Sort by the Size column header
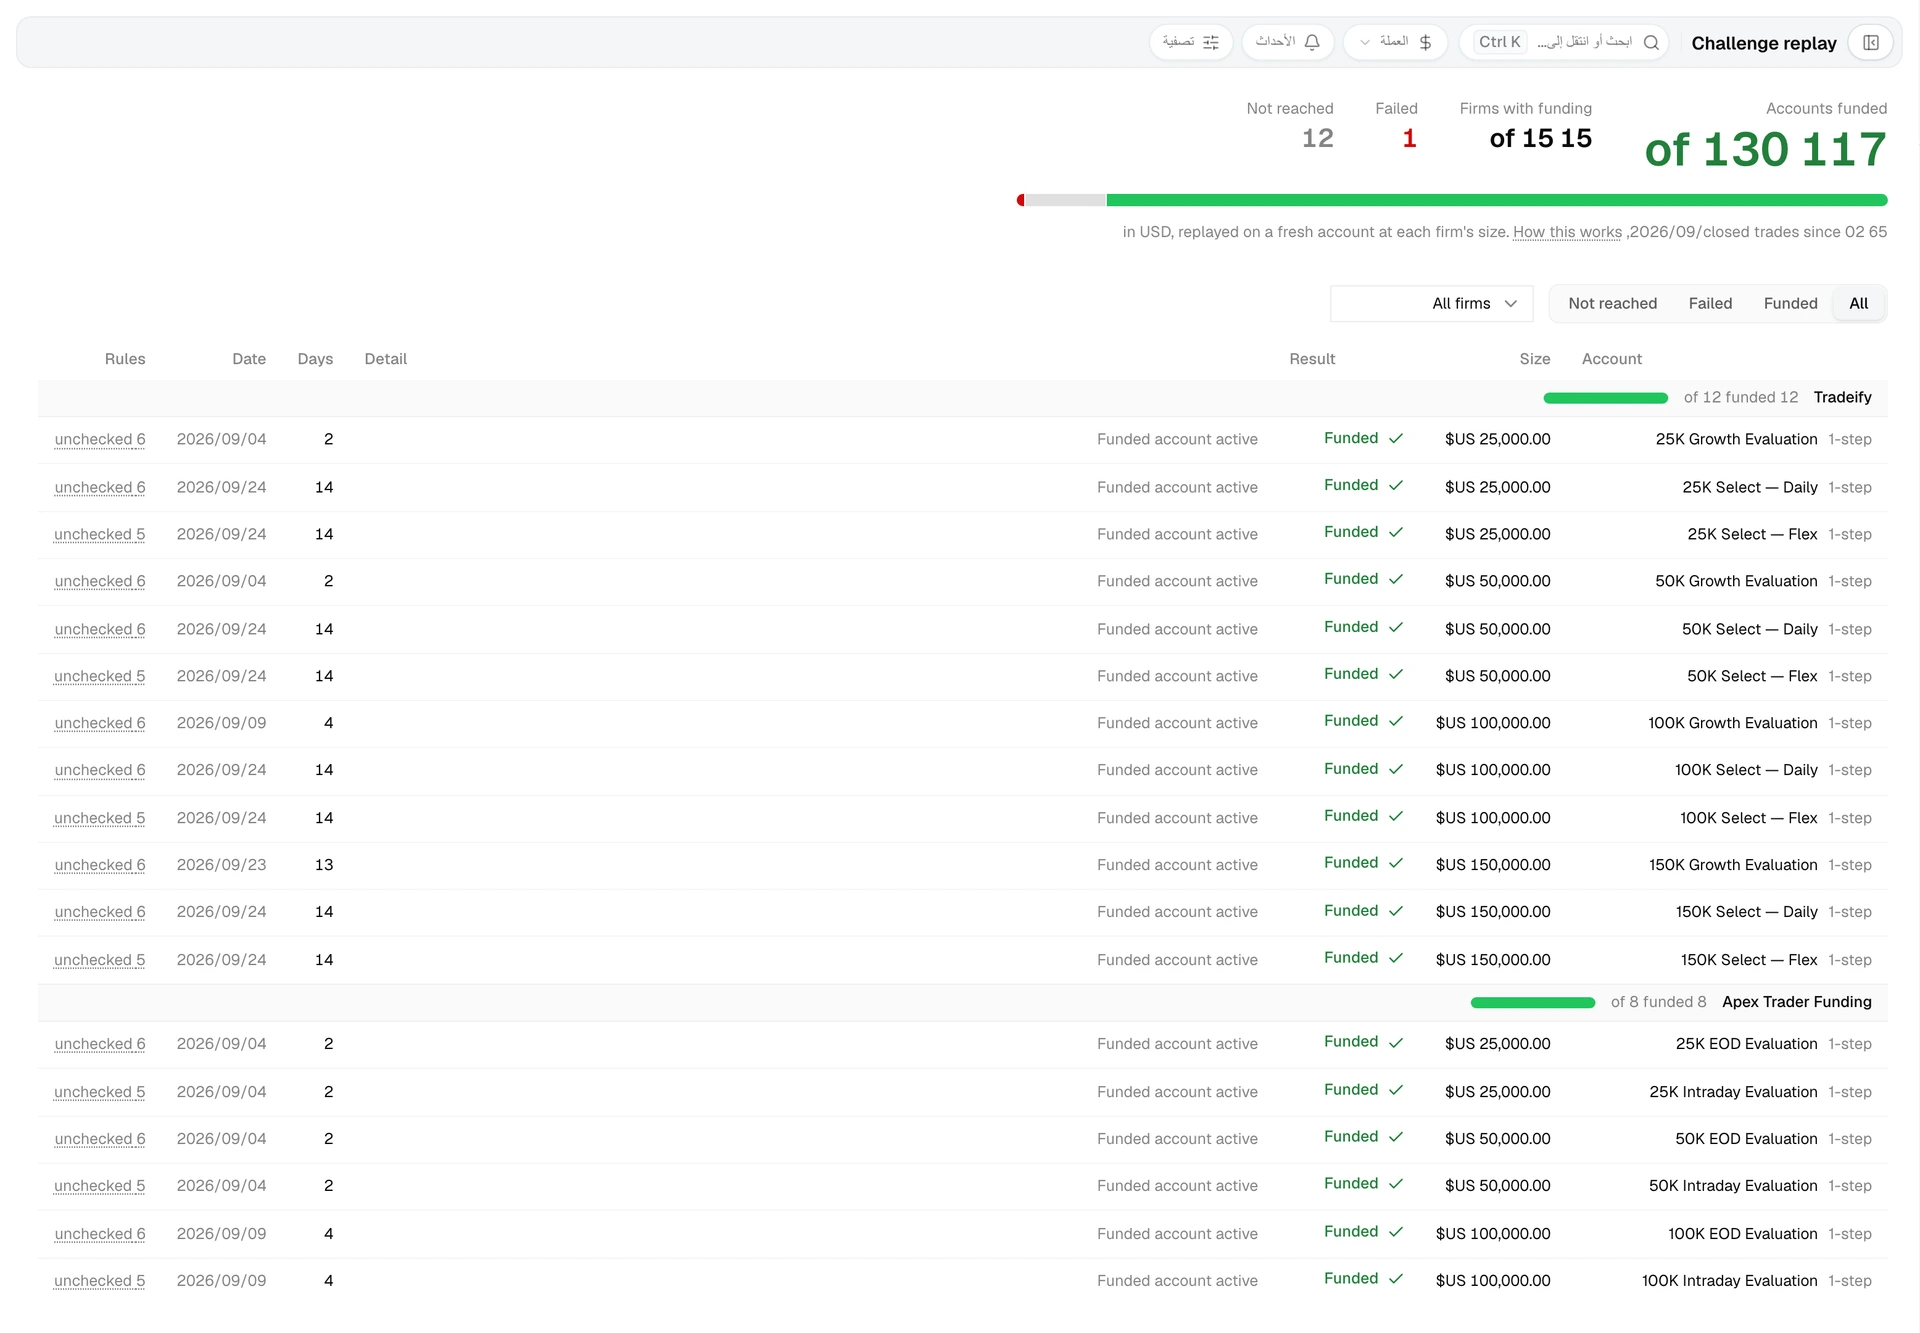The width and height of the screenshot is (1920, 1333). click(1535, 359)
